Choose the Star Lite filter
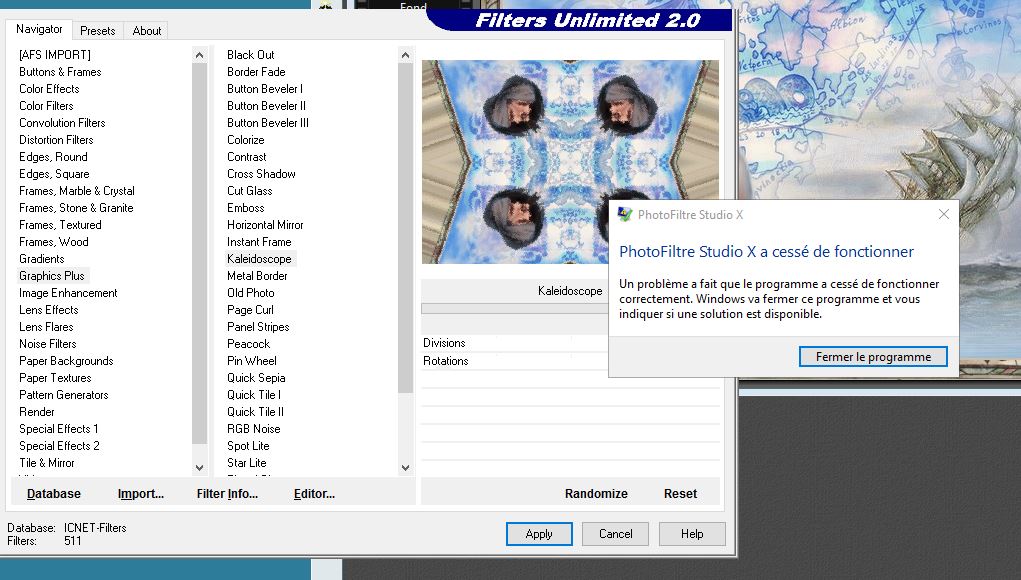 pos(246,463)
